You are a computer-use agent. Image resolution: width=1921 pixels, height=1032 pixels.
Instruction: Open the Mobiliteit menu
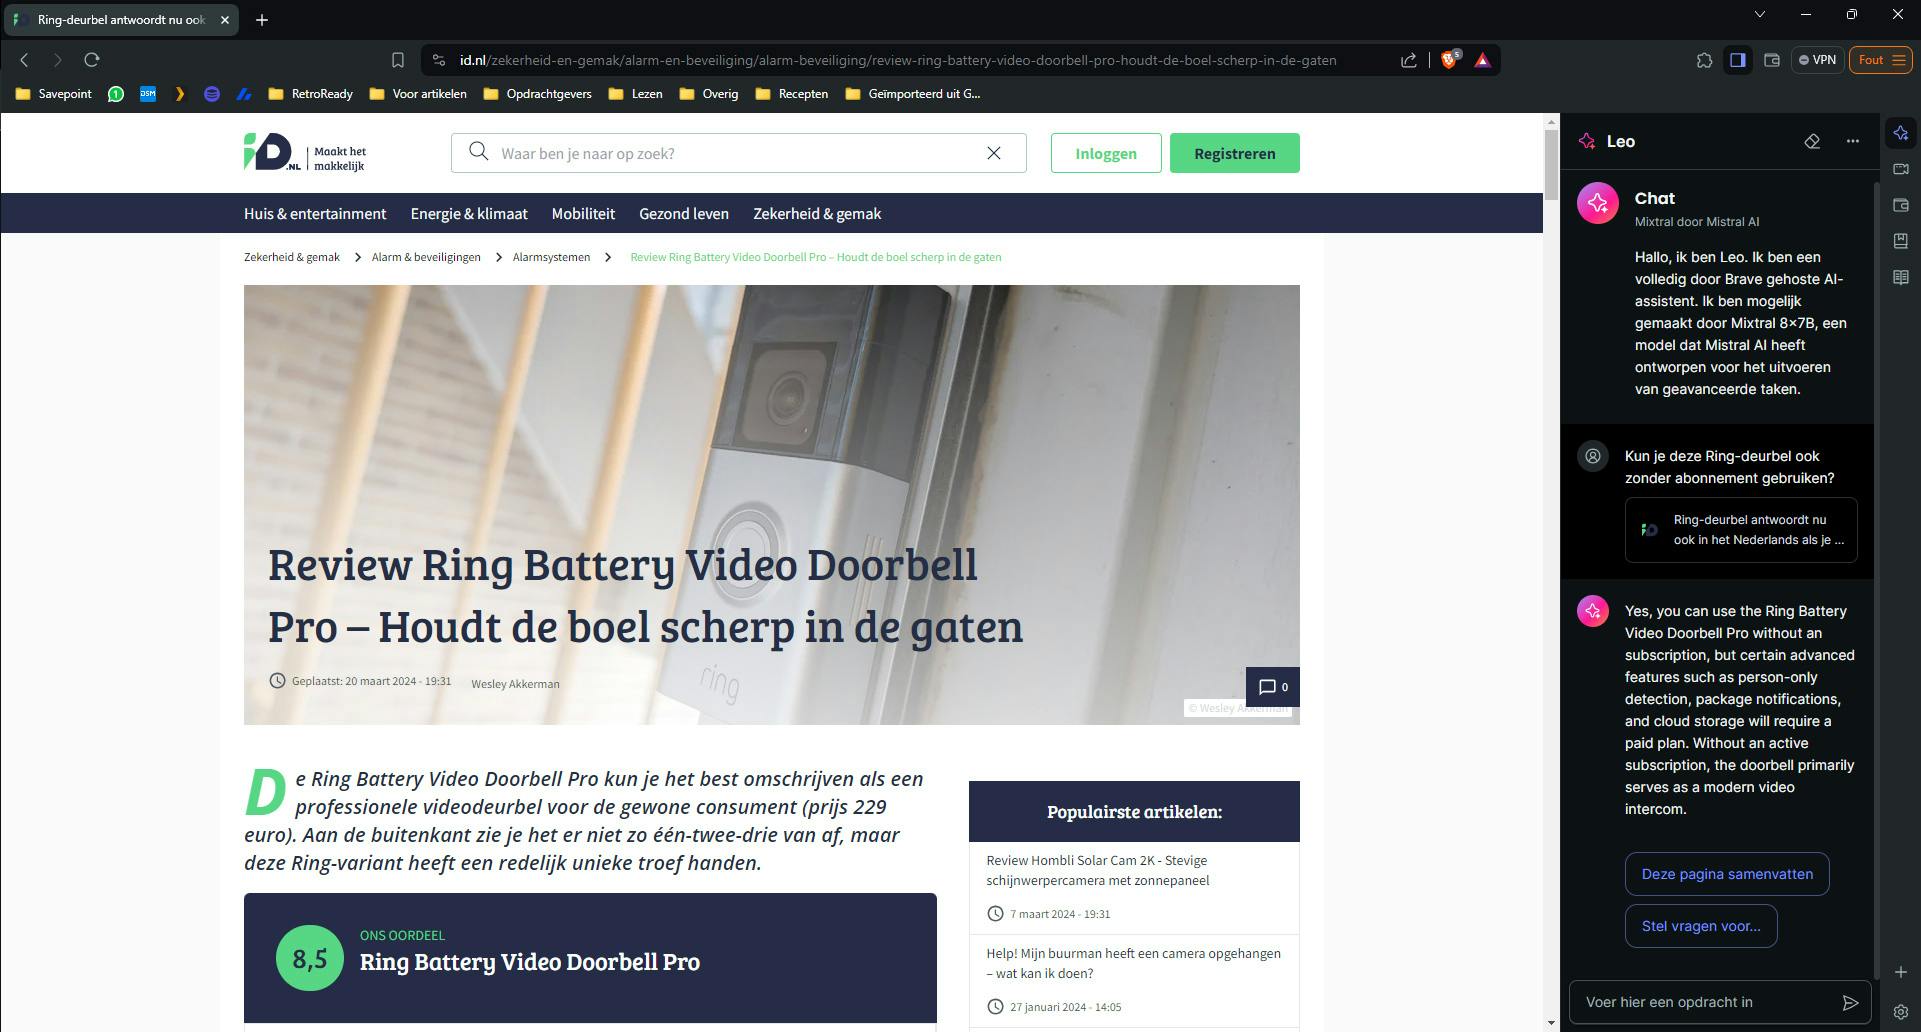583,214
